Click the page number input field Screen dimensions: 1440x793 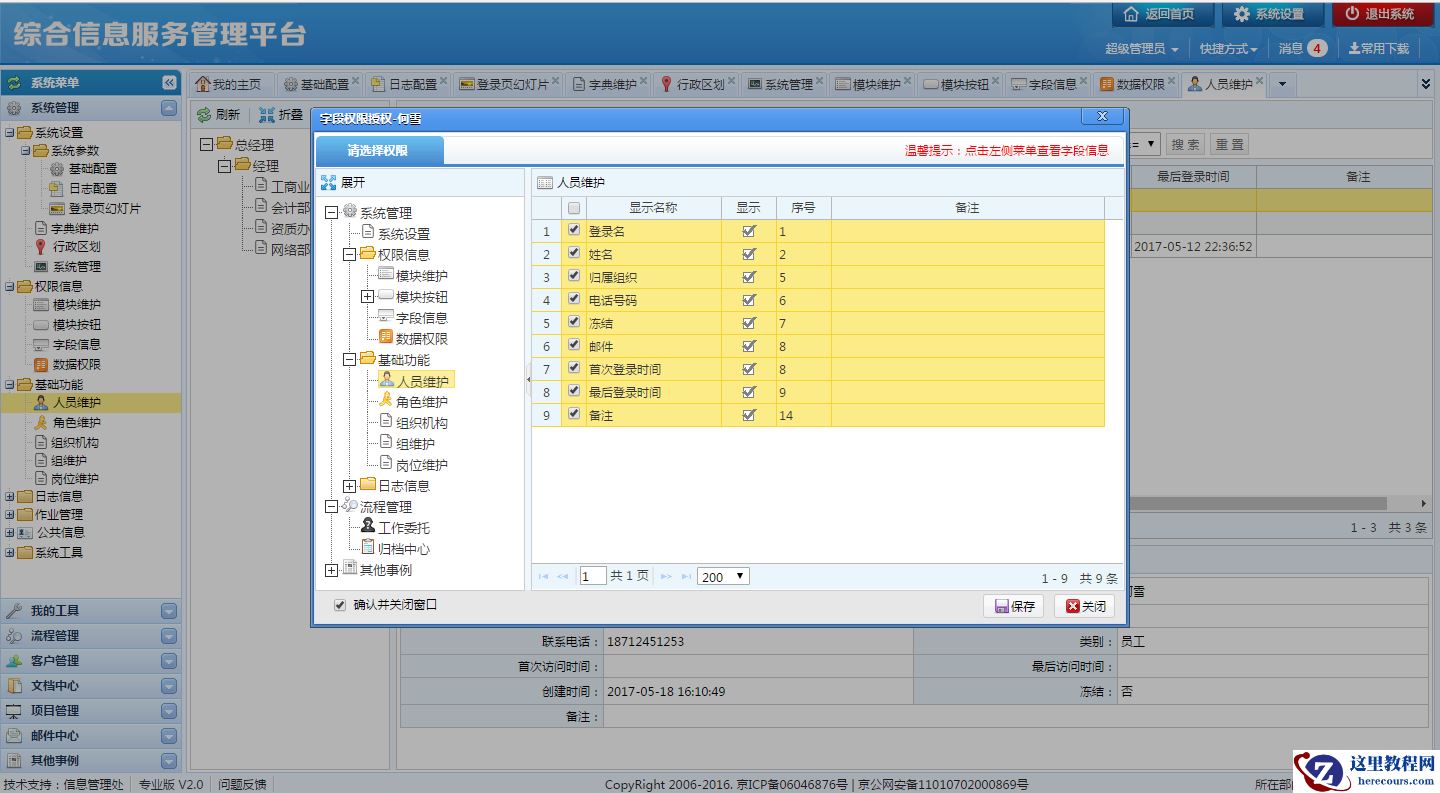[592, 577]
